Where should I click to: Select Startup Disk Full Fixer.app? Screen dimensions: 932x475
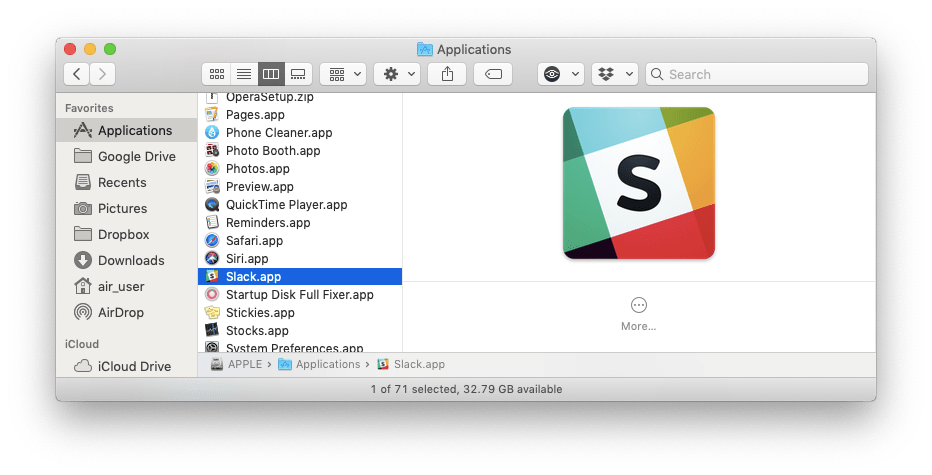pos(300,295)
